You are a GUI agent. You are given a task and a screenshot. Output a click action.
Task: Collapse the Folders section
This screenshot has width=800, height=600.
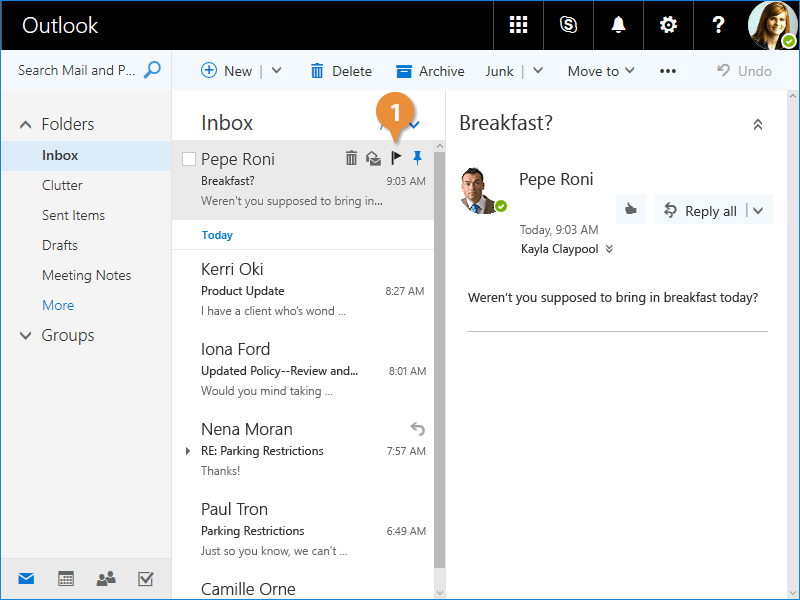pos(26,125)
